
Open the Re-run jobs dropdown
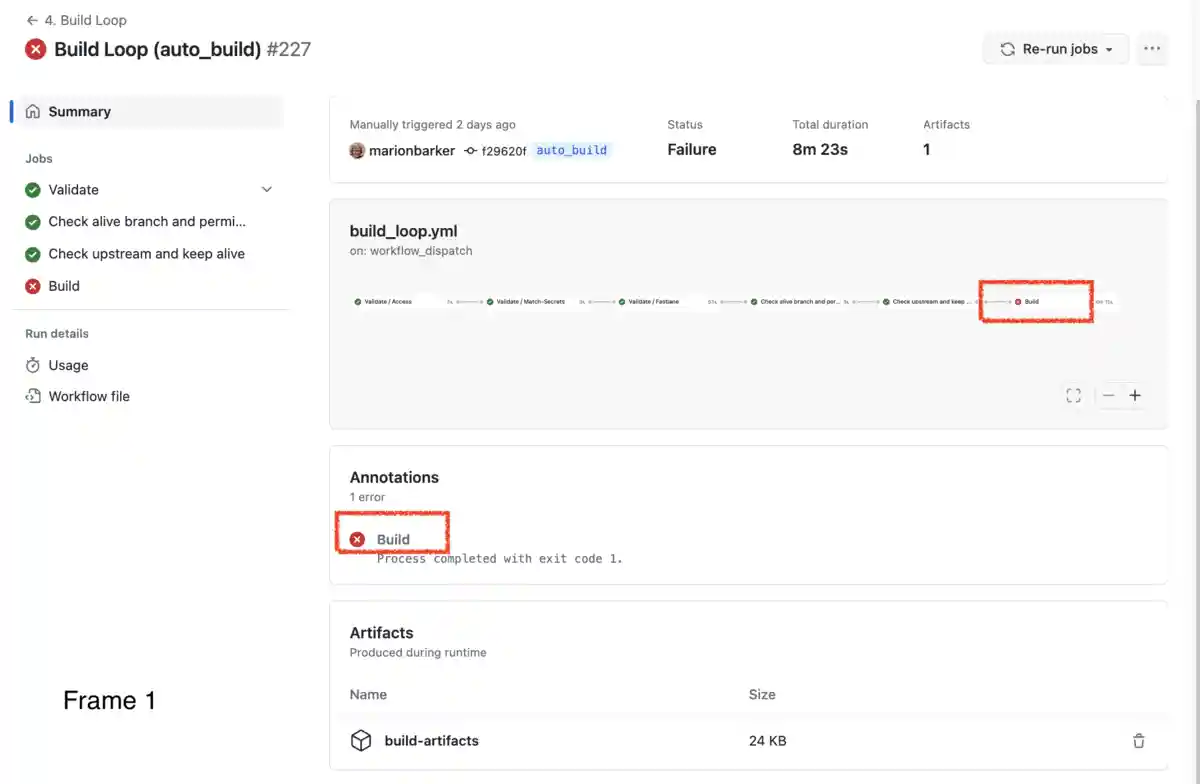(1057, 49)
